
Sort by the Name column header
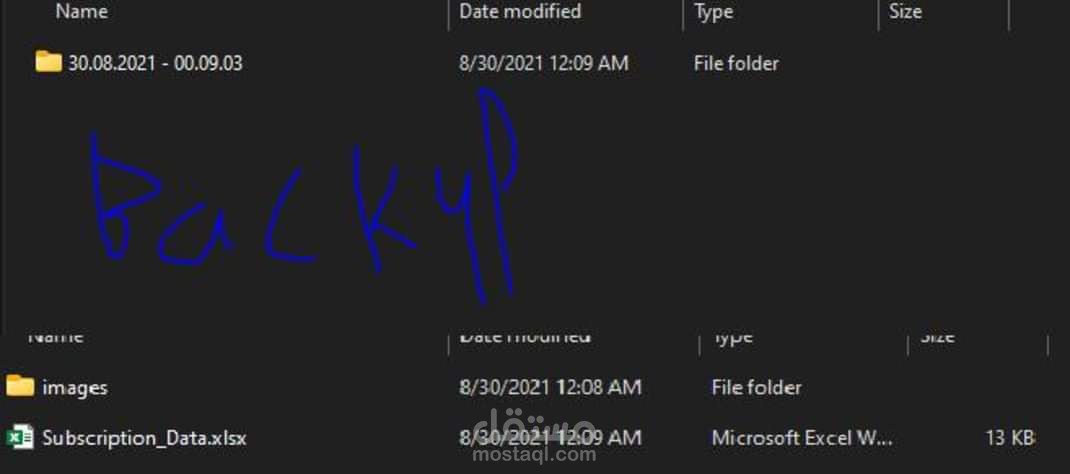[x=81, y=11]
